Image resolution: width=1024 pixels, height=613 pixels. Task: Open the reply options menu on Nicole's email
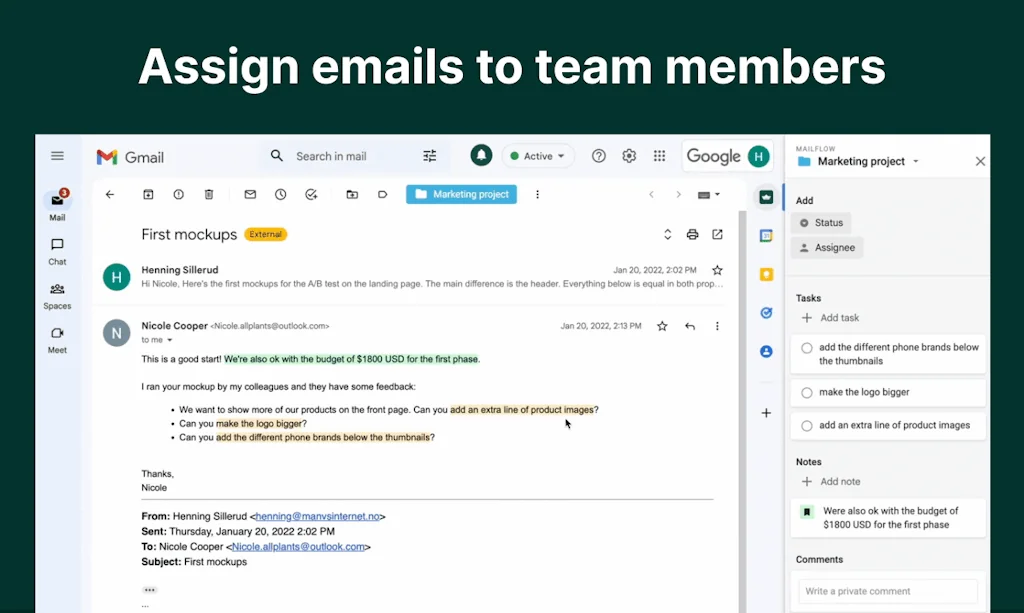click(717, 326)
